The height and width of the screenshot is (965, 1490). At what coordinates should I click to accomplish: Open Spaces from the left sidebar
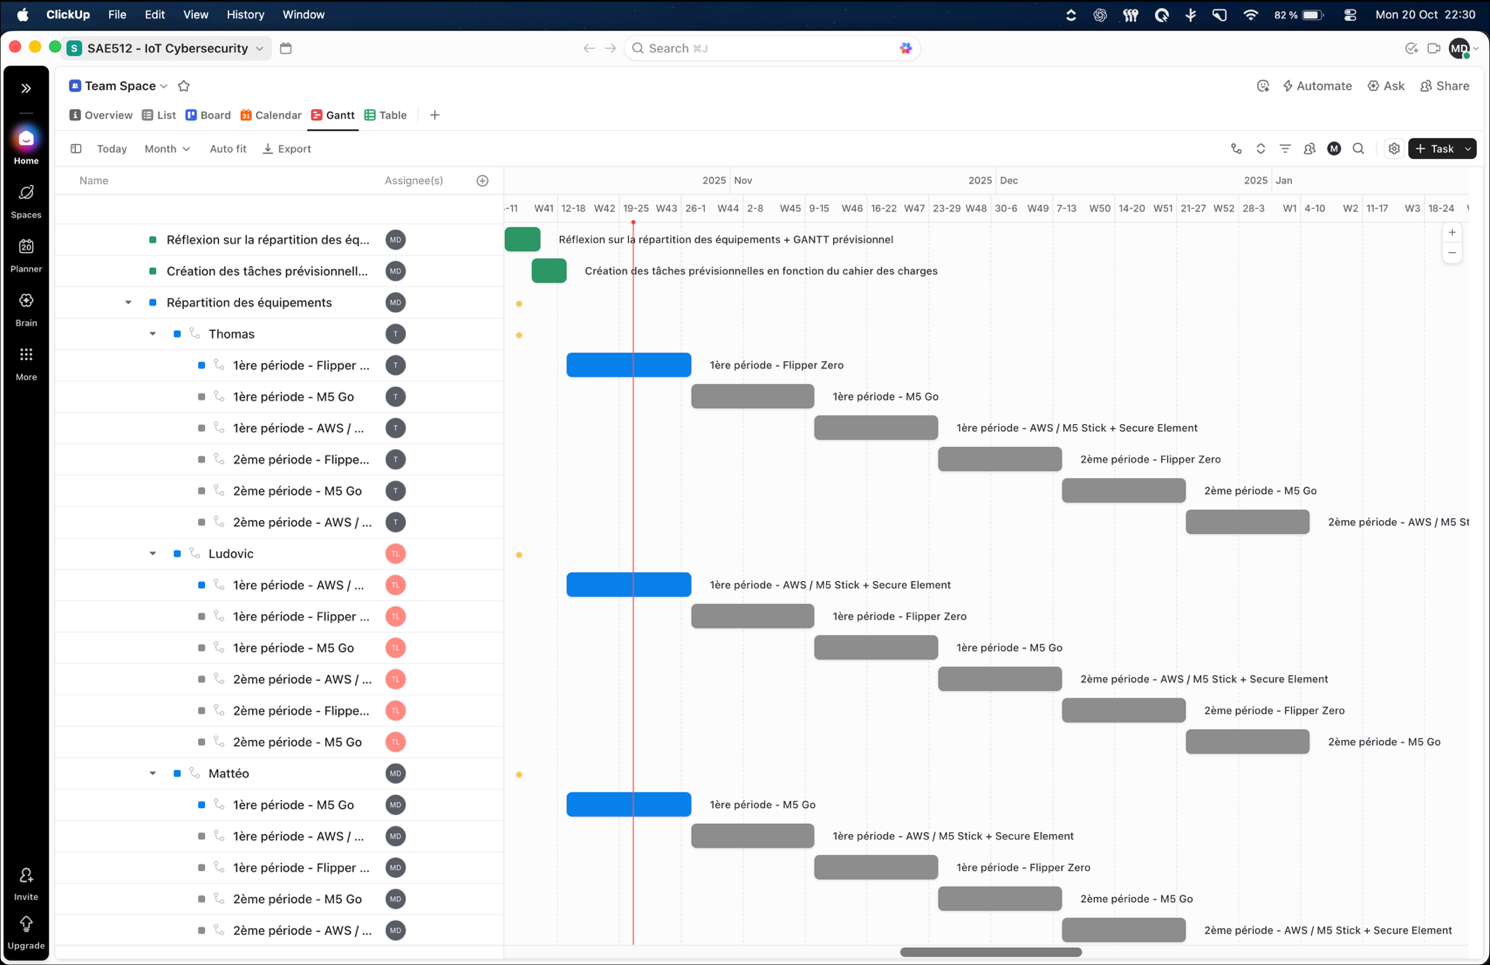pos(25,193)
